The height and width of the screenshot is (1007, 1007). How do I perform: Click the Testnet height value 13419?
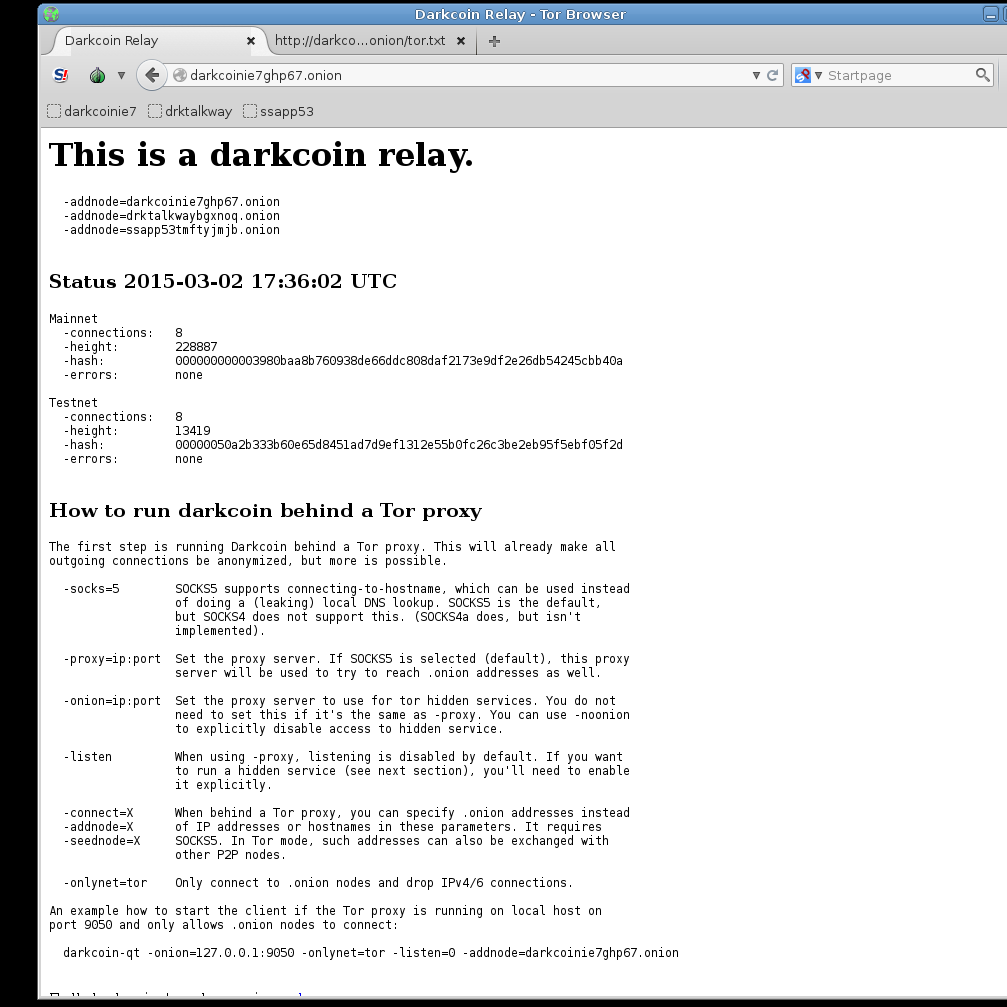pyautogui.click(x=193, y=431)
